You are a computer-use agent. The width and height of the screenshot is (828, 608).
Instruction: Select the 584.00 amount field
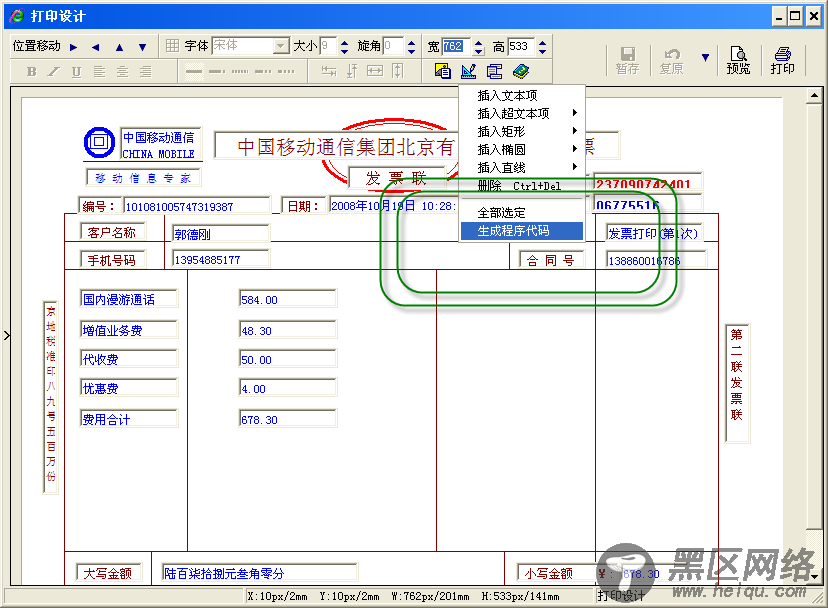[288, 300]
